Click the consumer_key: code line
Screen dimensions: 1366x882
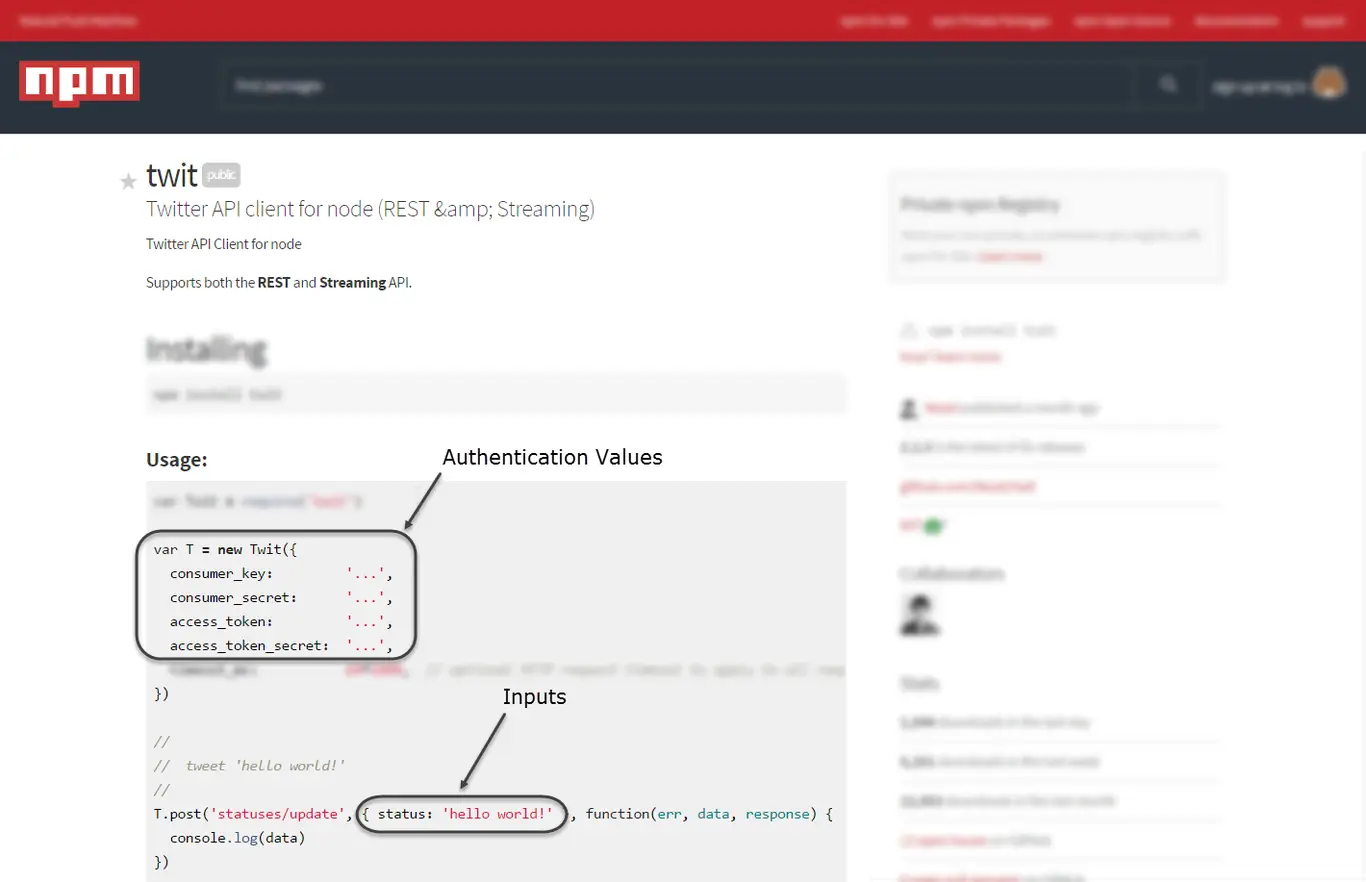[280, 573]
